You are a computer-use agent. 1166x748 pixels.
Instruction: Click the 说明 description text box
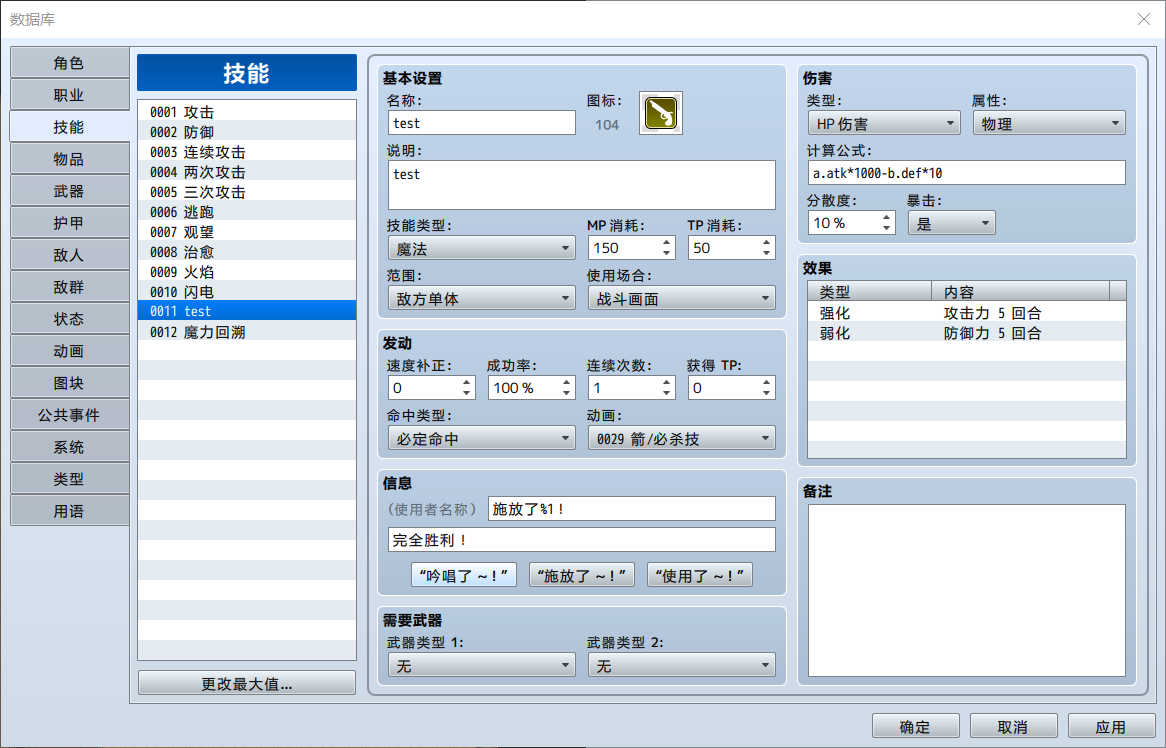pos(582,184)
